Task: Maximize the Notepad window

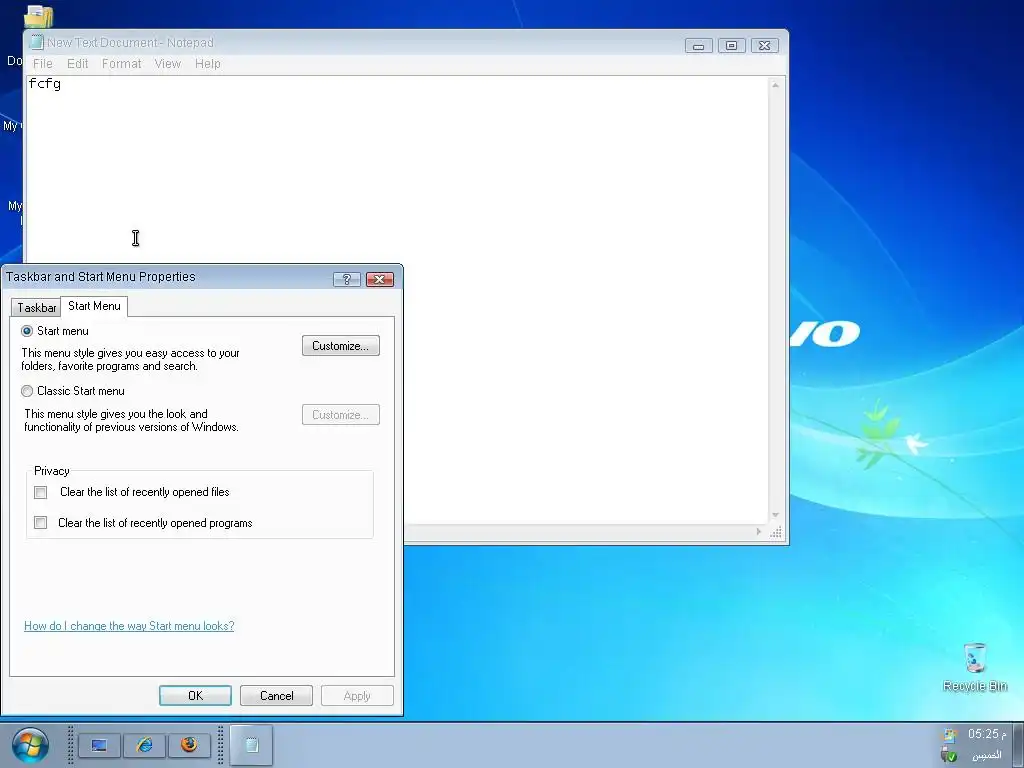Action: point(731,45)
